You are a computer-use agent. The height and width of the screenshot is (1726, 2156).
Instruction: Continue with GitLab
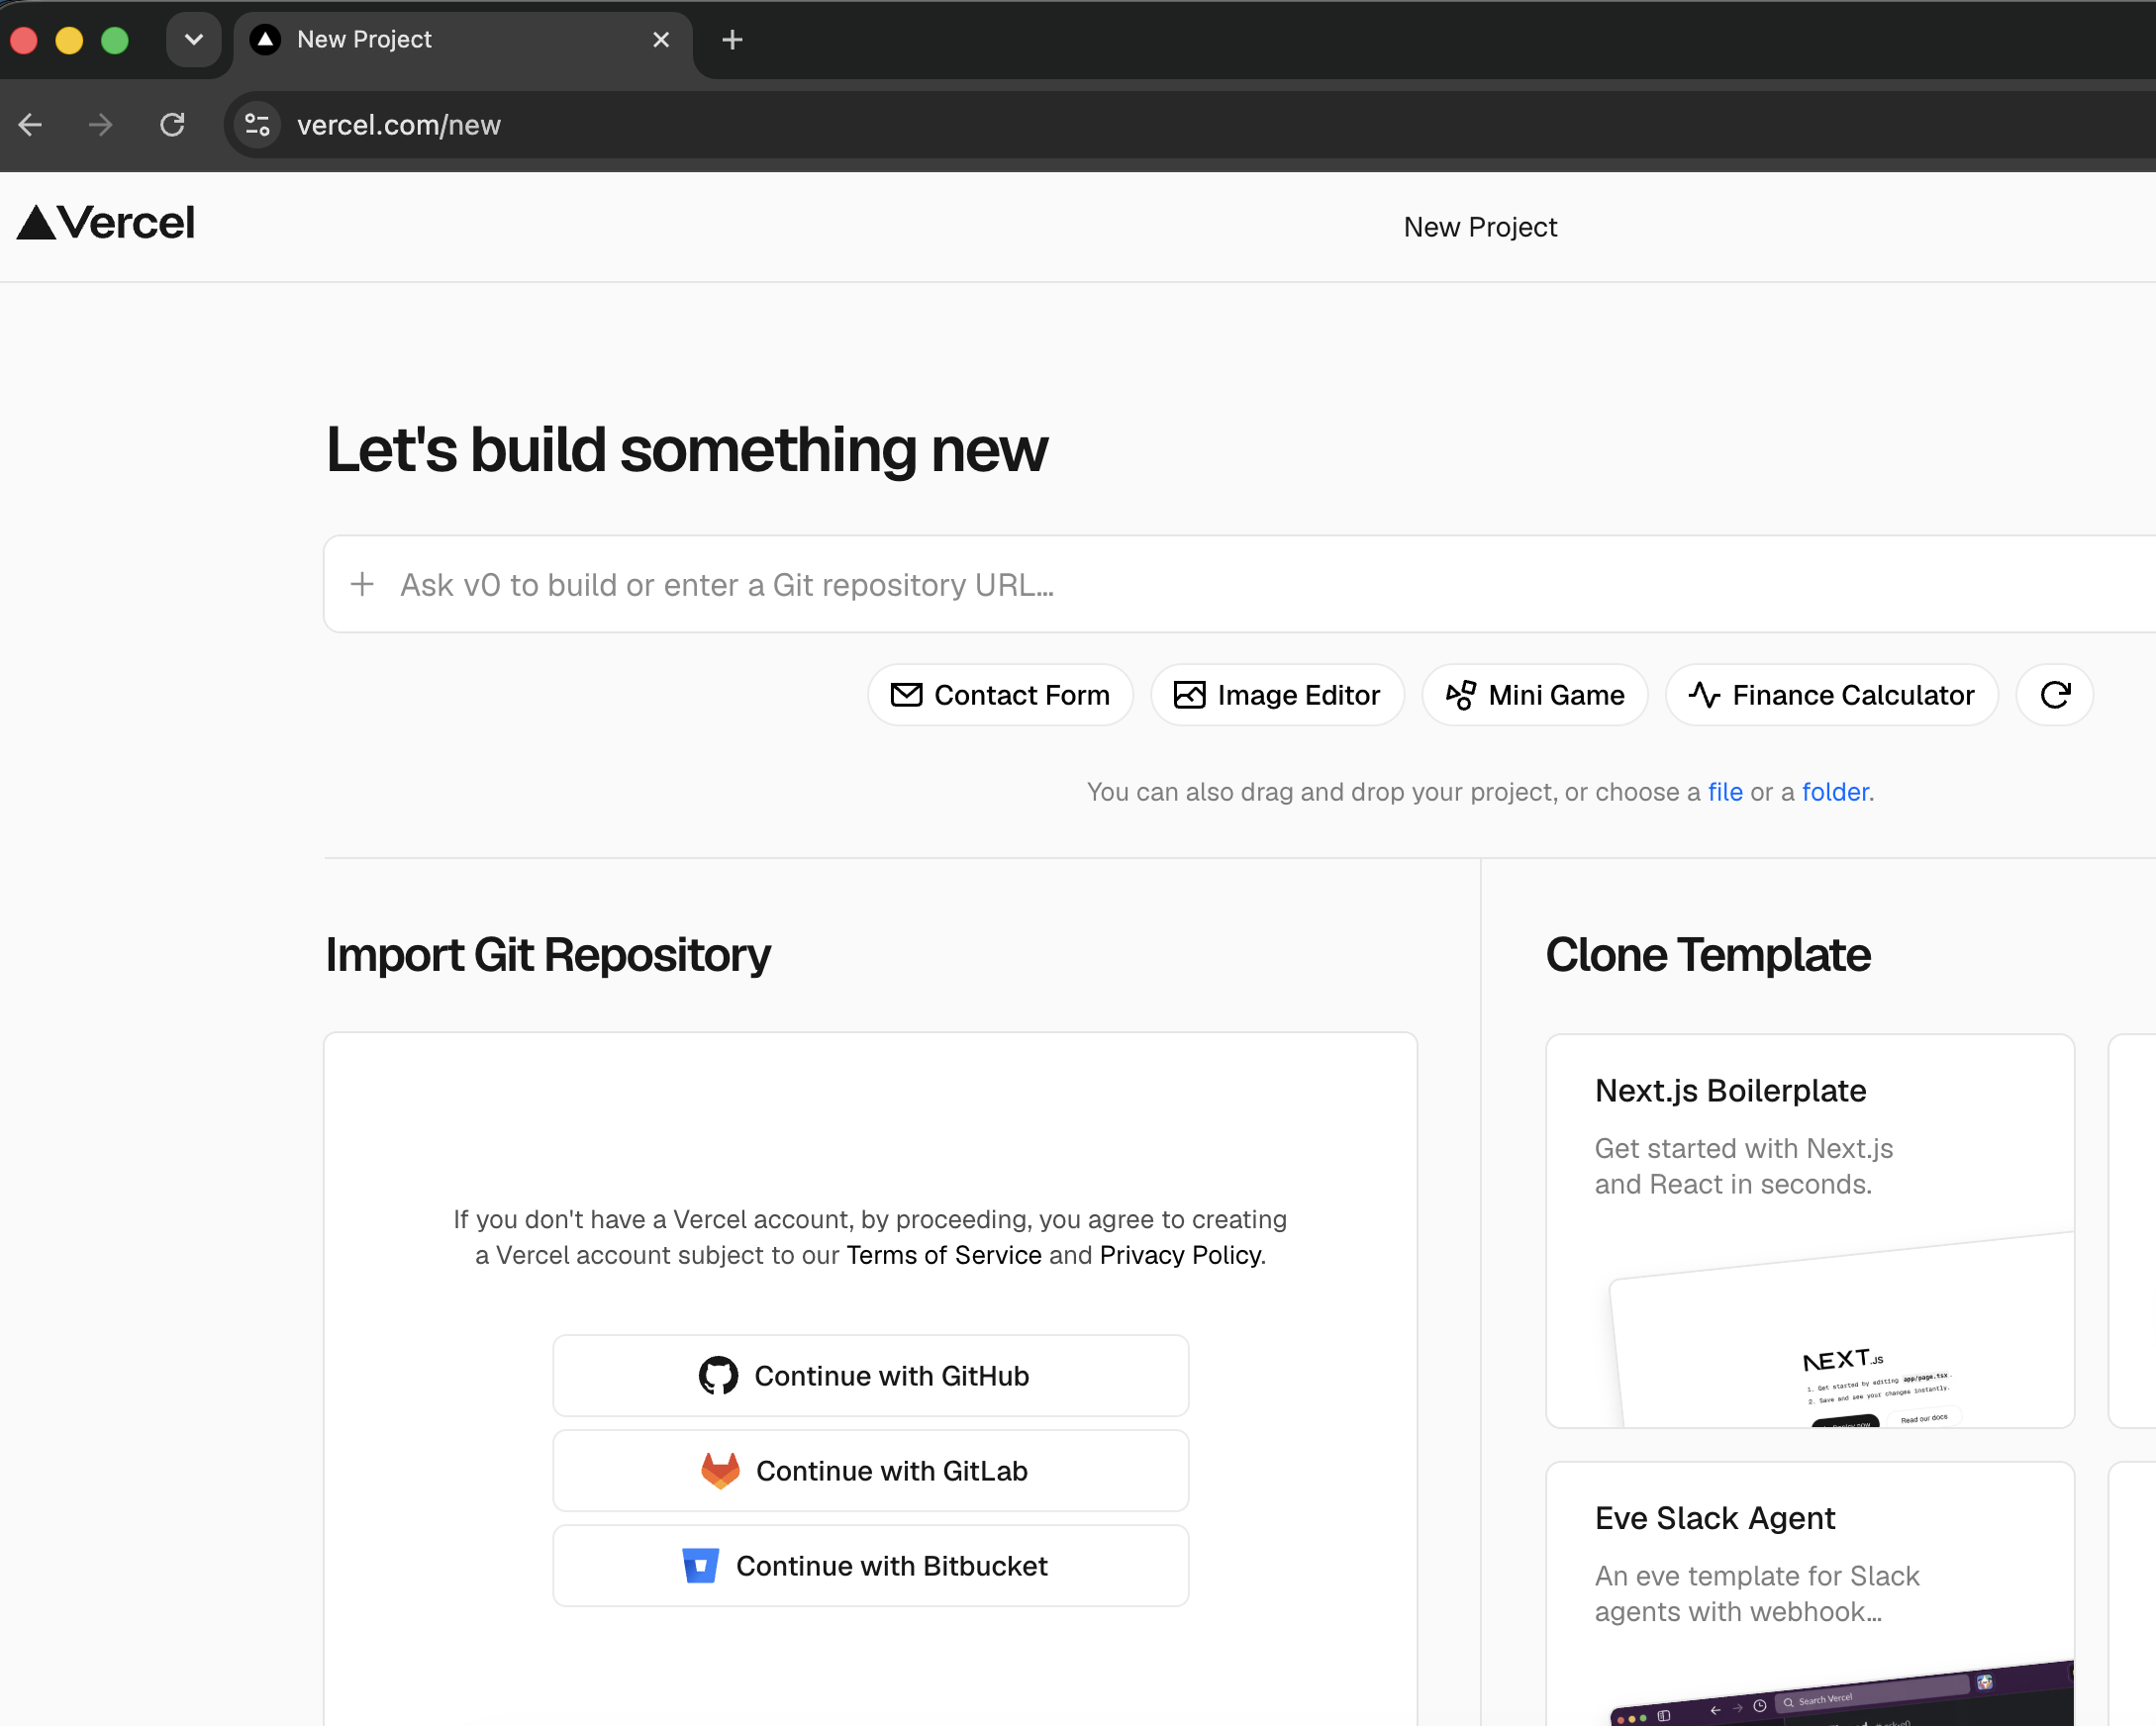(x=871, y=1471)
